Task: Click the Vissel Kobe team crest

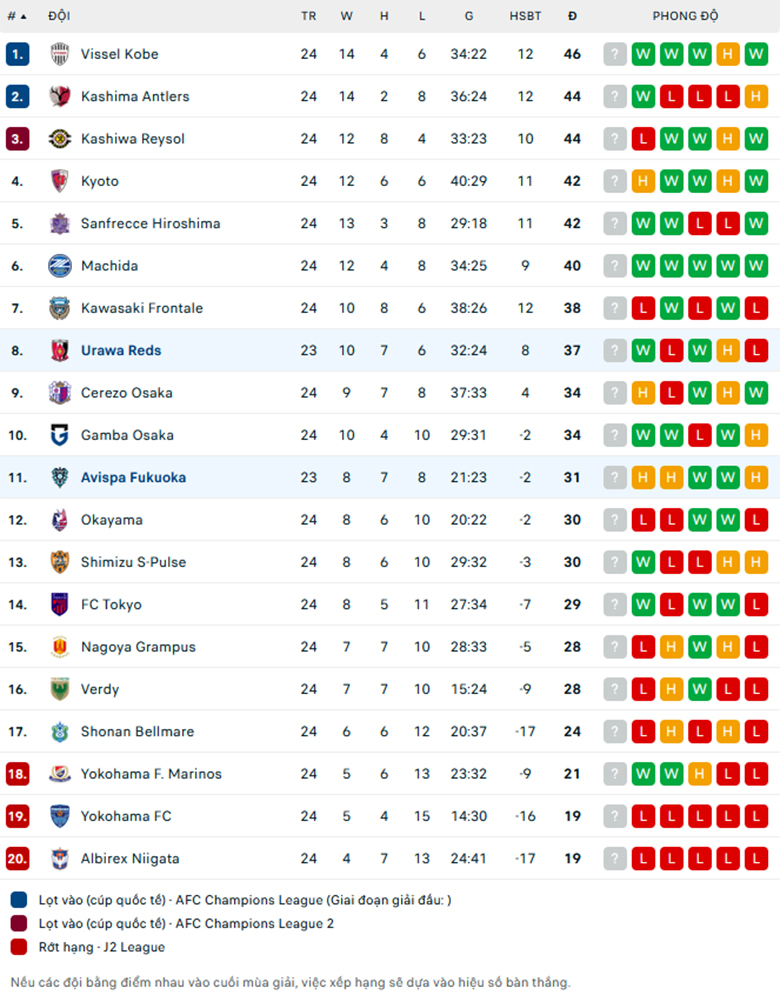Action: pos(60,54)
